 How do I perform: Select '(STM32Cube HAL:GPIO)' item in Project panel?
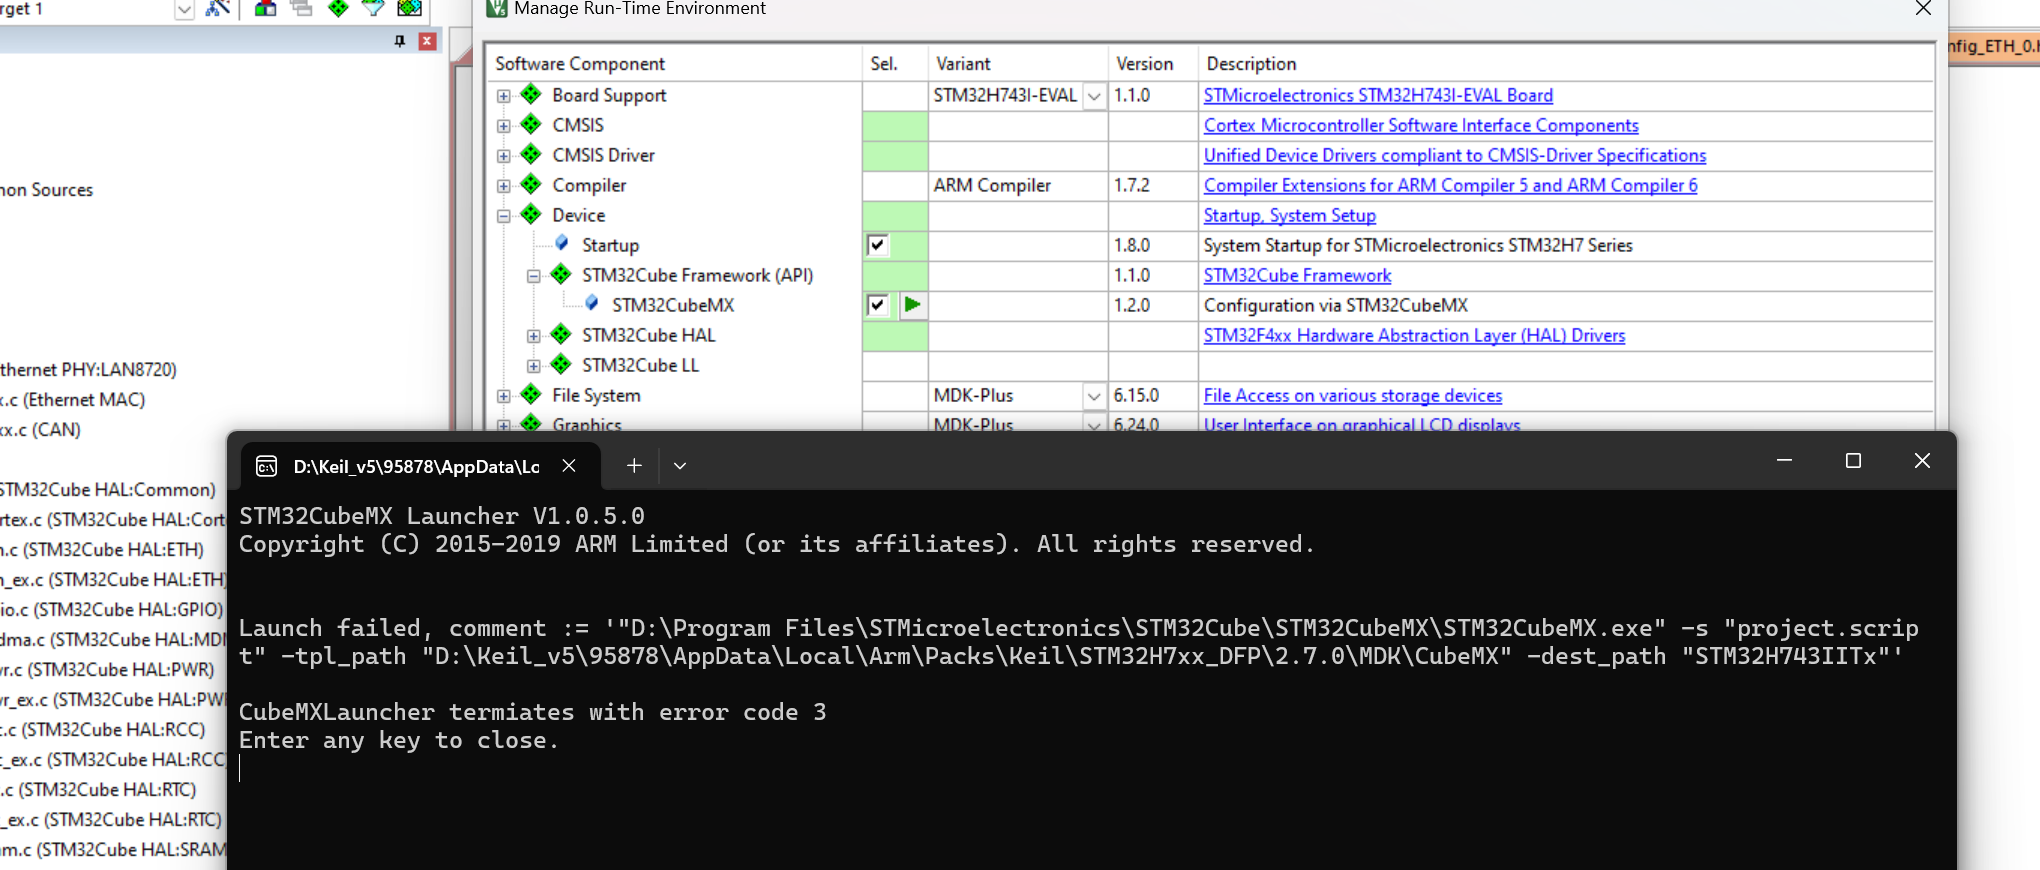[111, 609]
